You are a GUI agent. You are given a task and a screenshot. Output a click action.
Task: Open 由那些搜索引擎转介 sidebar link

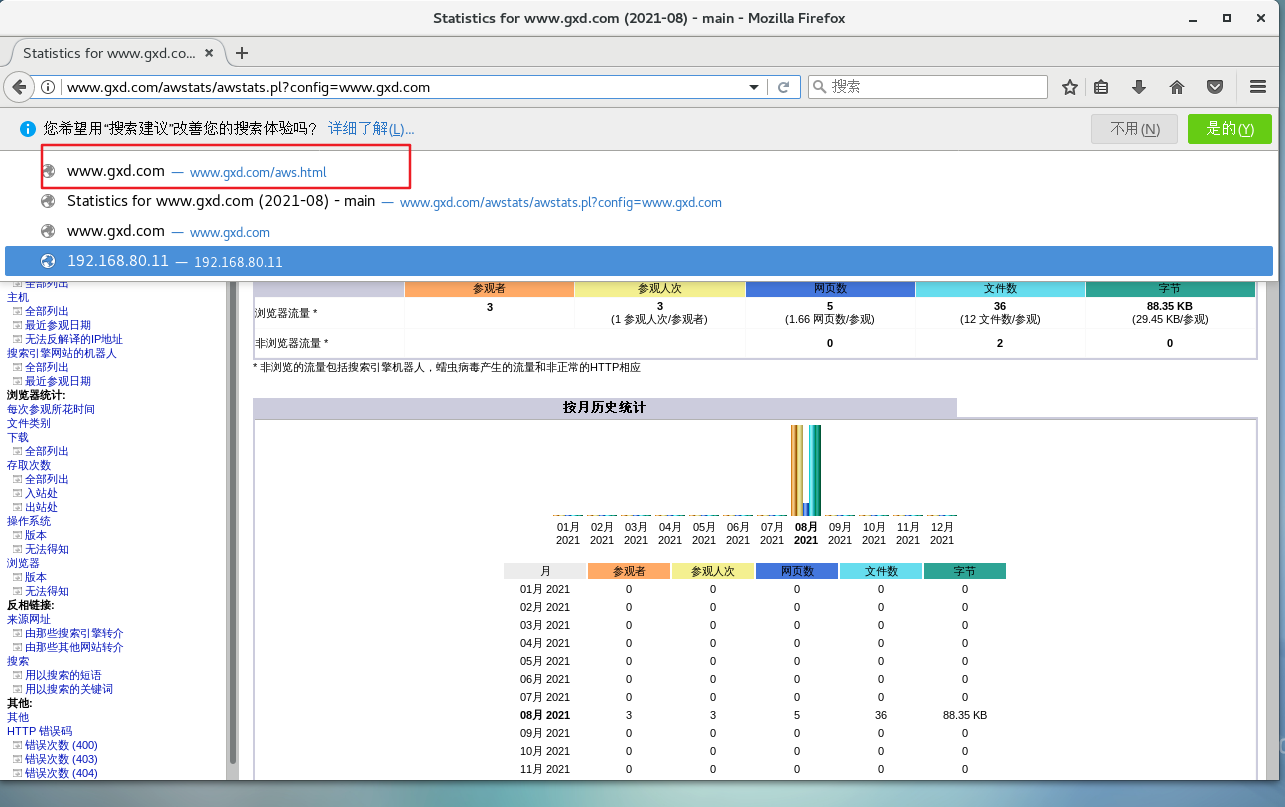(74, 633)
